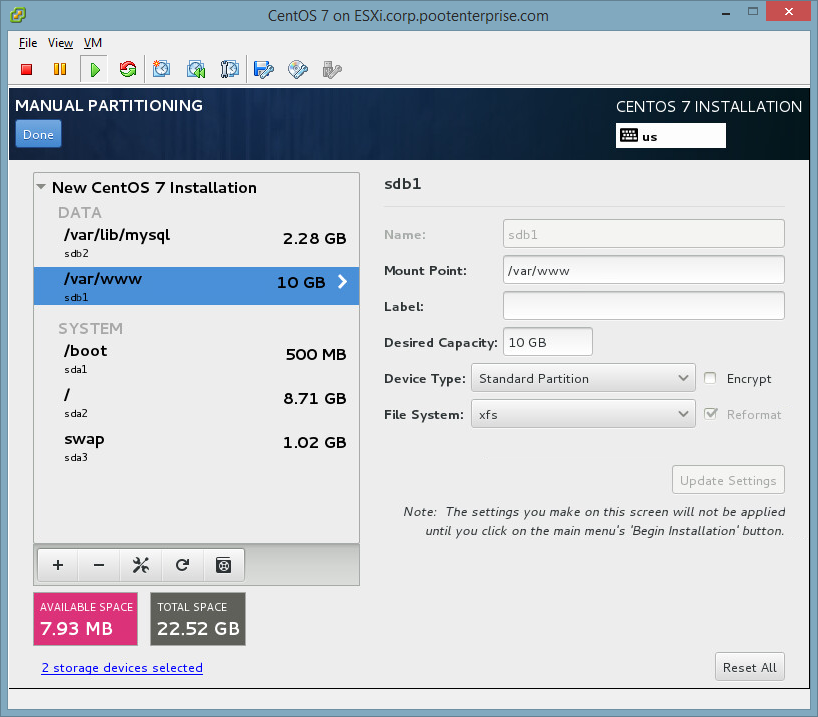Click the Revert to Snapshot toolbar icon
Viewport: 818px width, 717px height.
coord(196,69)
